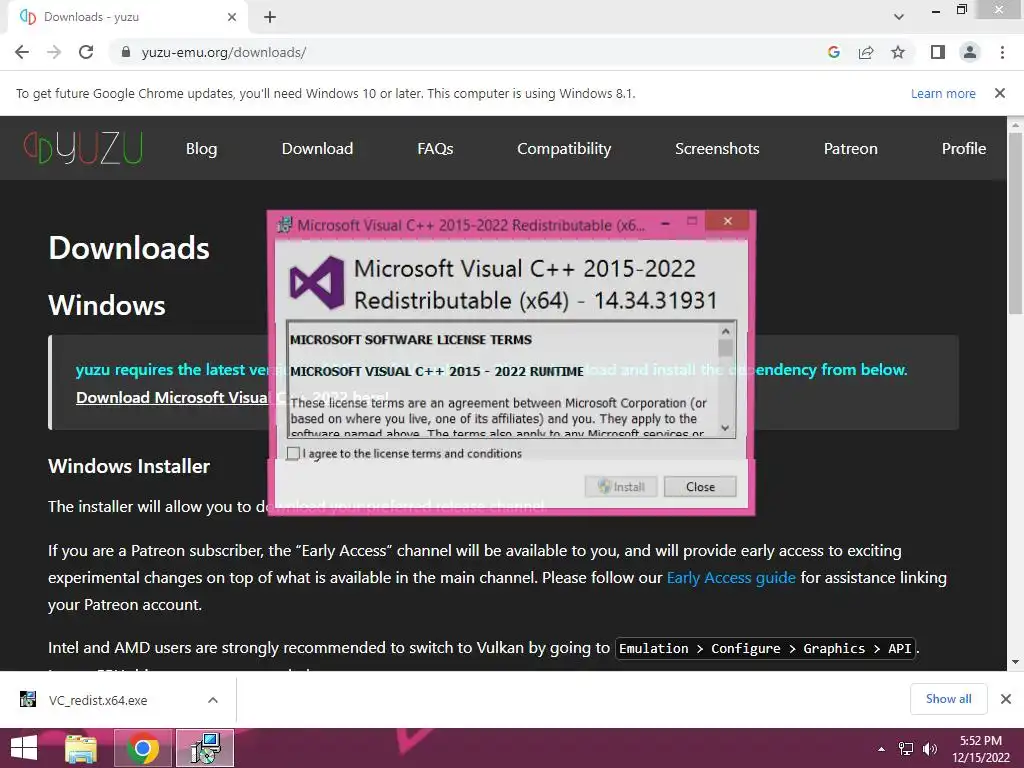
Task: Close the Downloads - yuzu tab
Action: 232,17
